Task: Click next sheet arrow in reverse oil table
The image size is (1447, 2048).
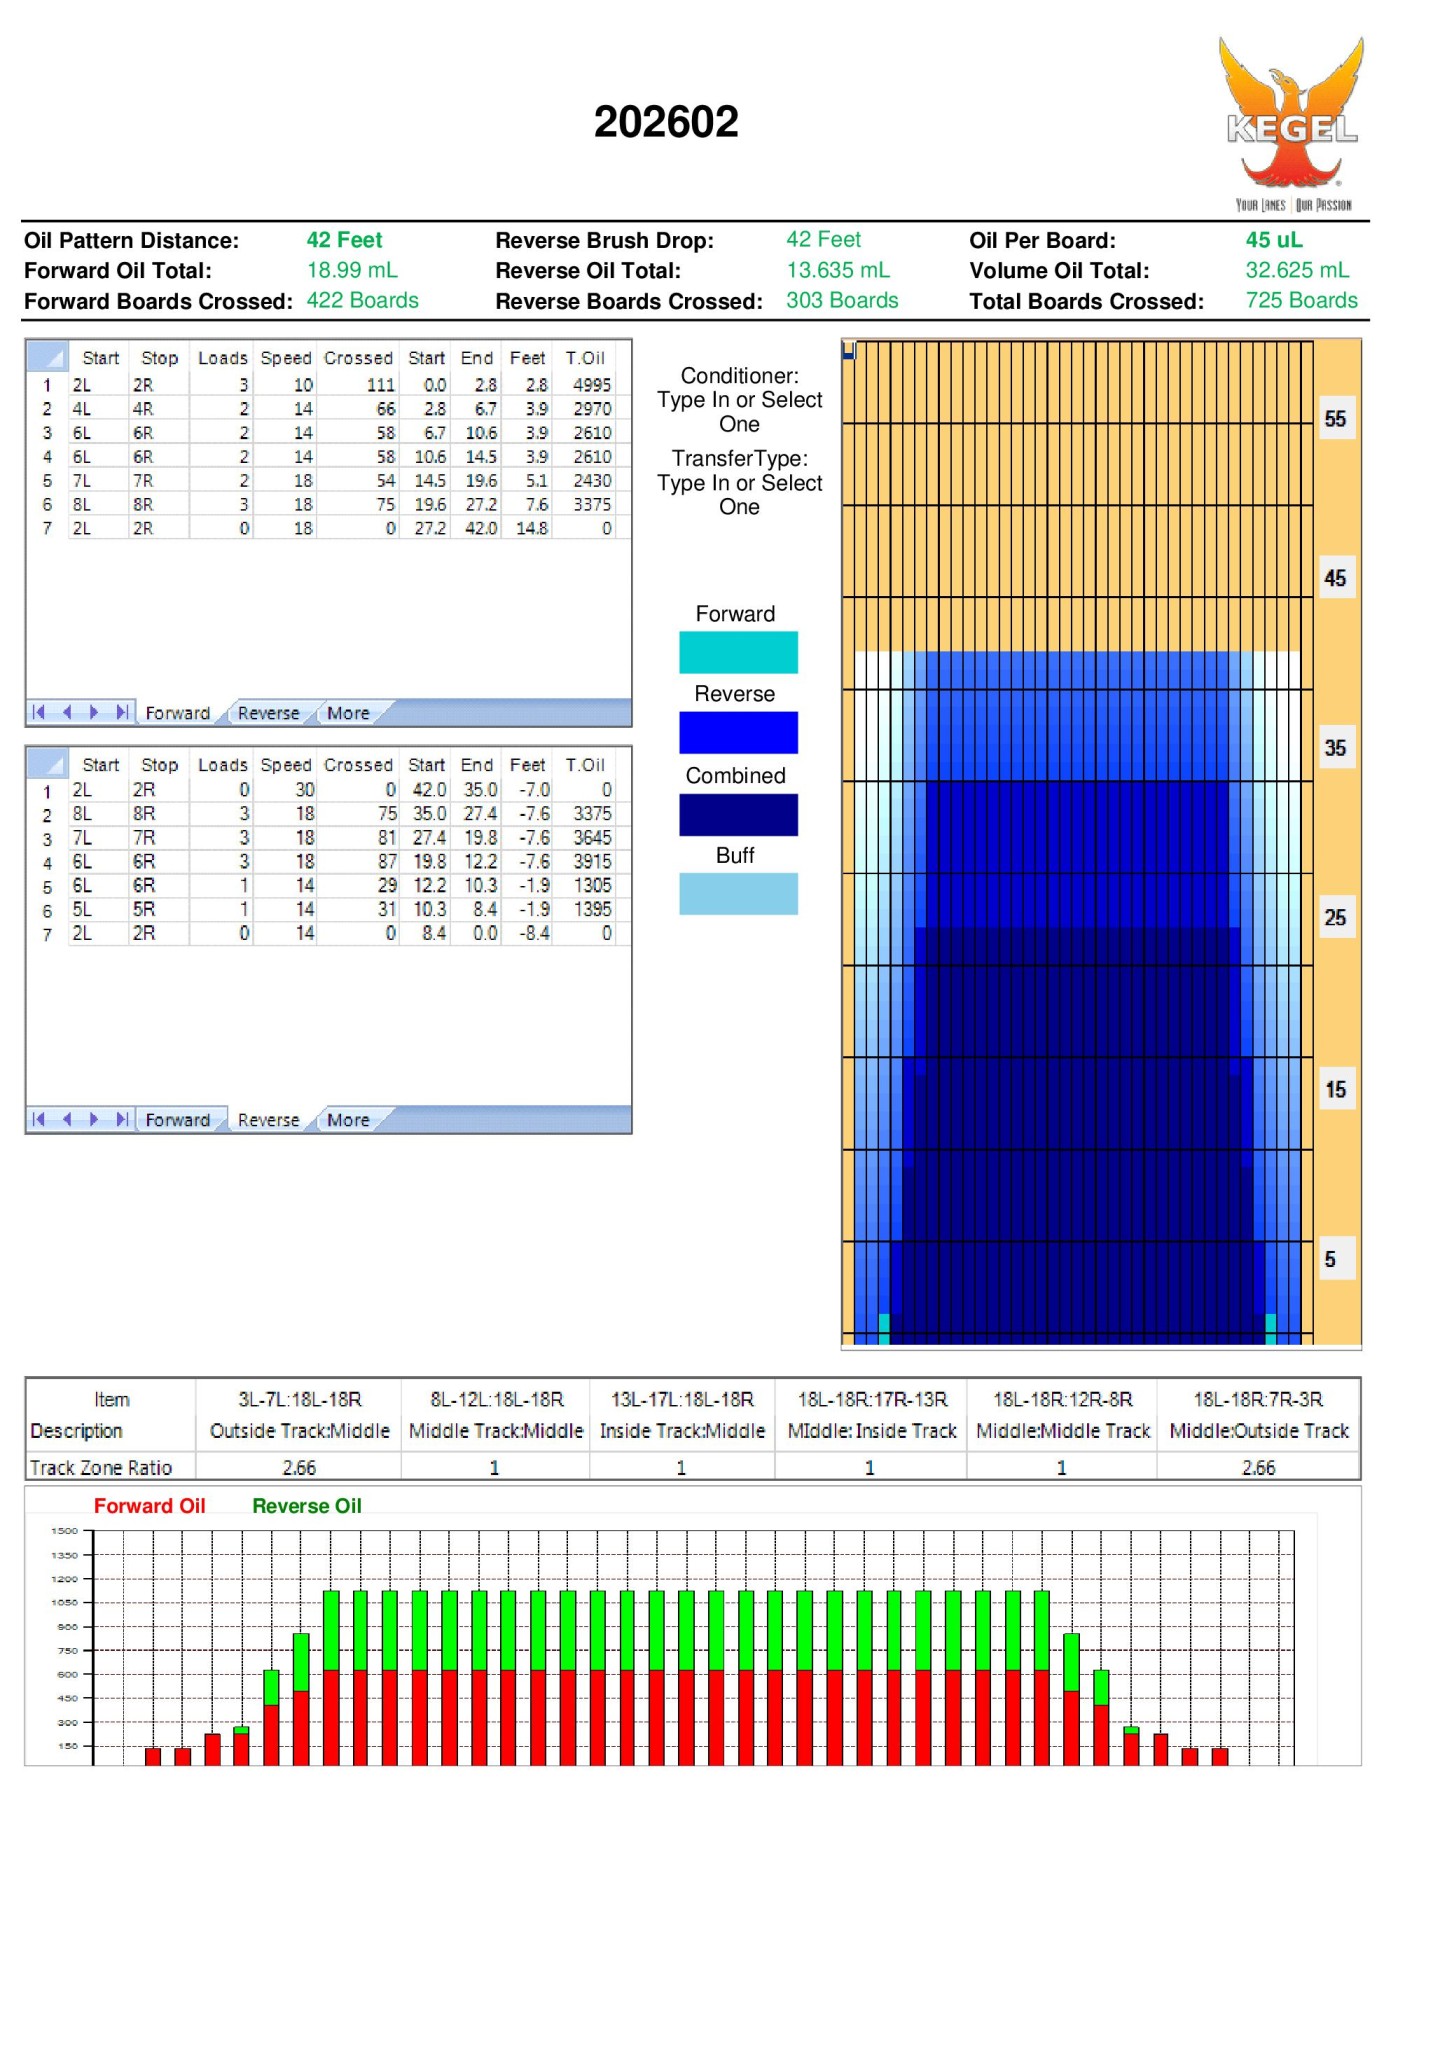Action: (x=94, y=1119)
